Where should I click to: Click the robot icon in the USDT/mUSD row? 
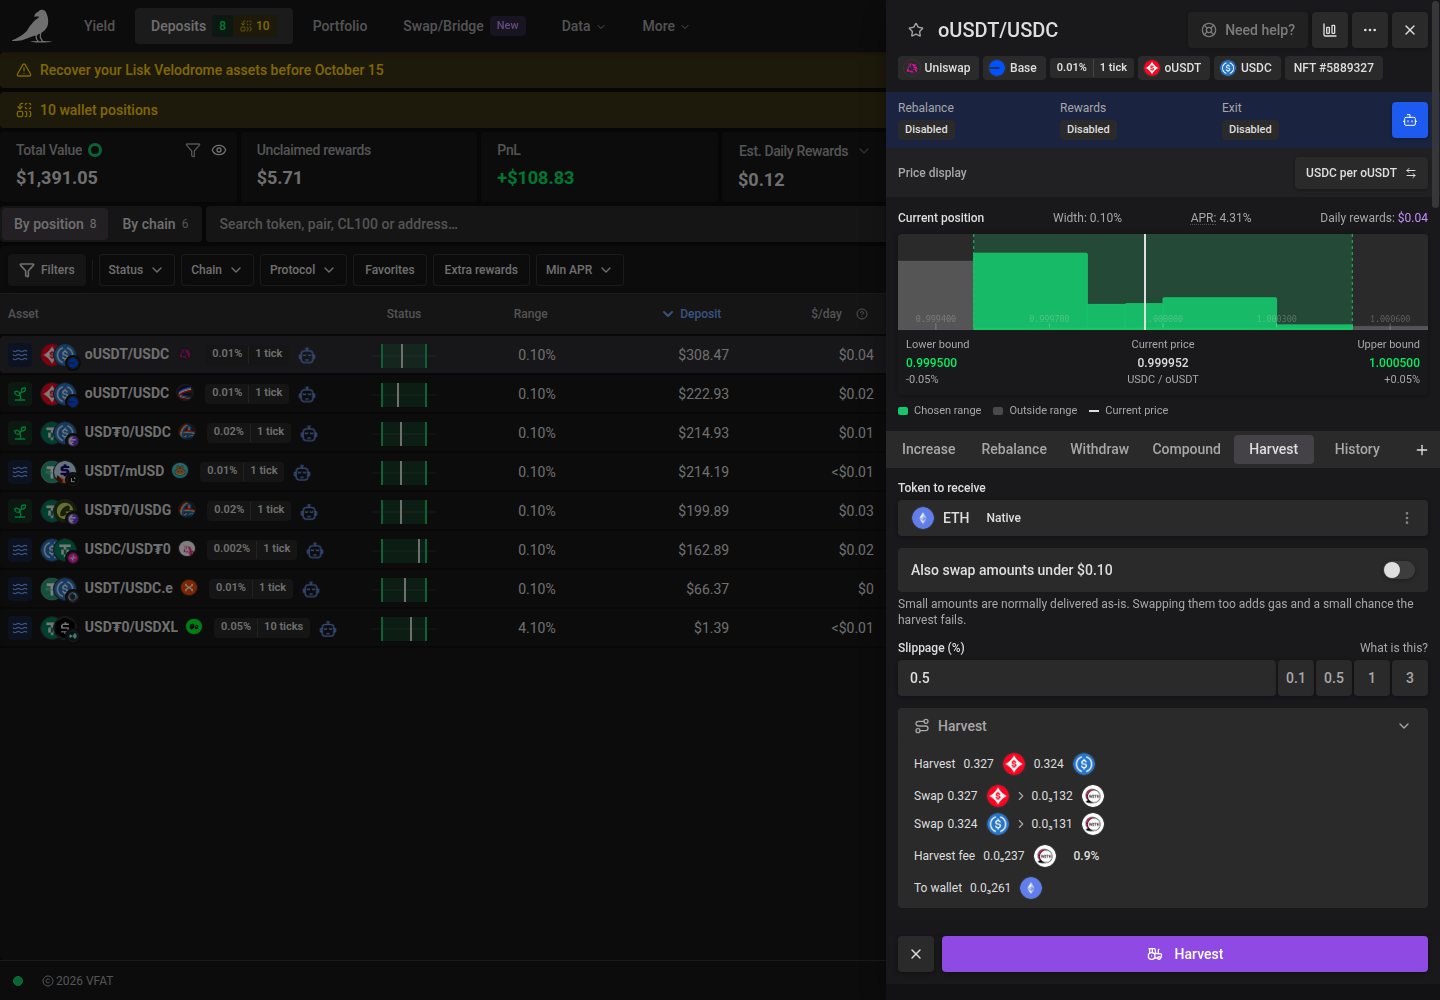(x=302, y=472)
